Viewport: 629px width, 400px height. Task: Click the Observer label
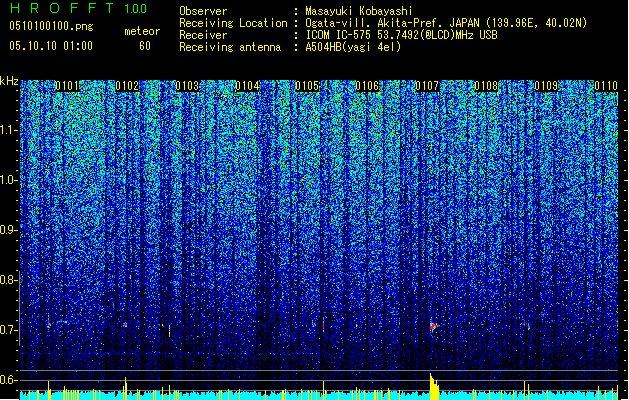point(203,11)
